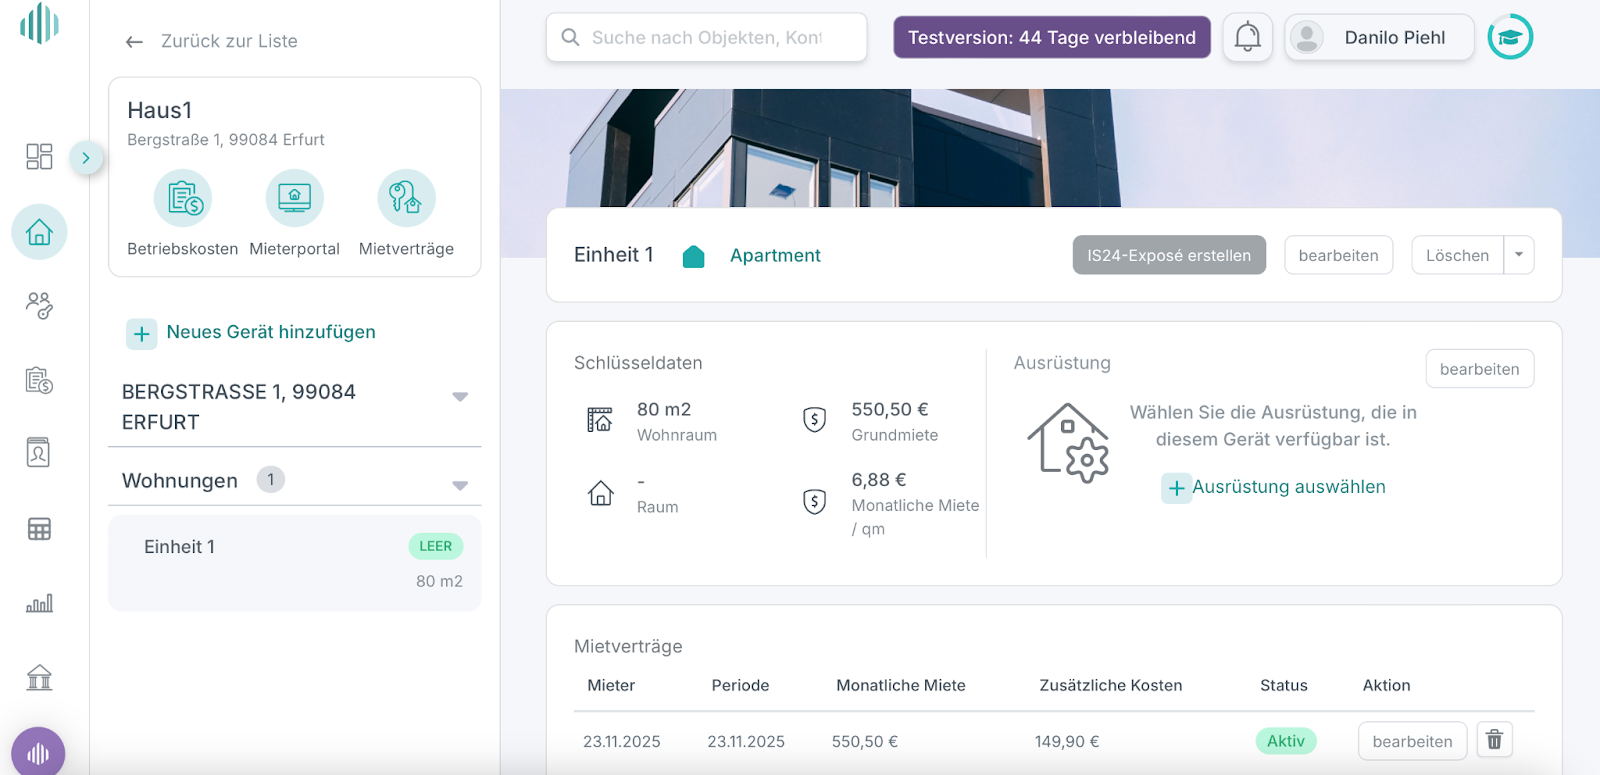Open the bank building sidebar icon
Viewport: 1600px width, 775px height.
[39, 677]
